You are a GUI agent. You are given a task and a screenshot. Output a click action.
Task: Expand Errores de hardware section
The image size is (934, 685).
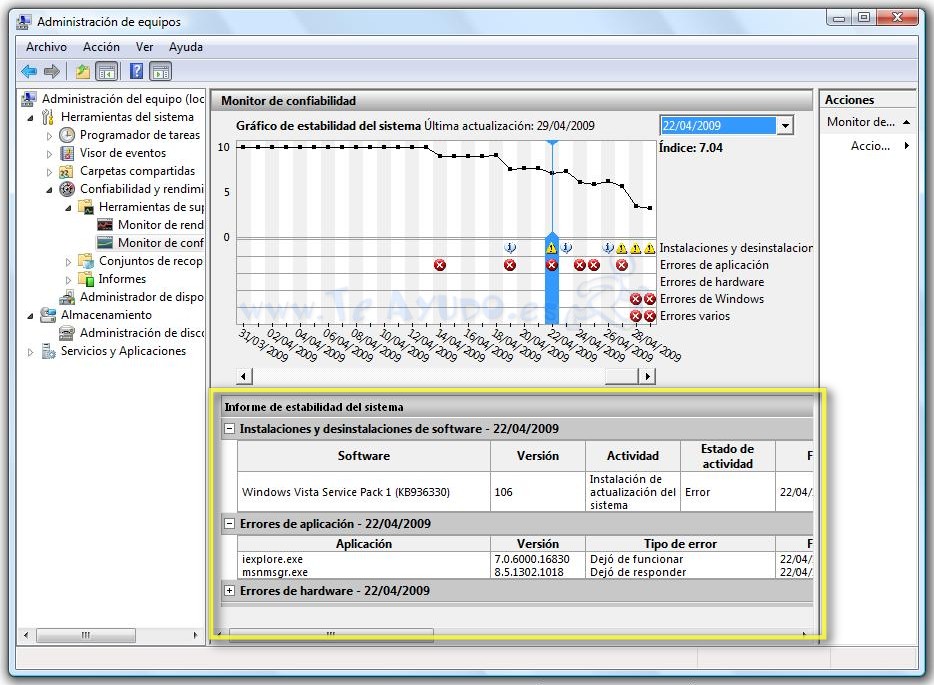(x=230, y=591)
